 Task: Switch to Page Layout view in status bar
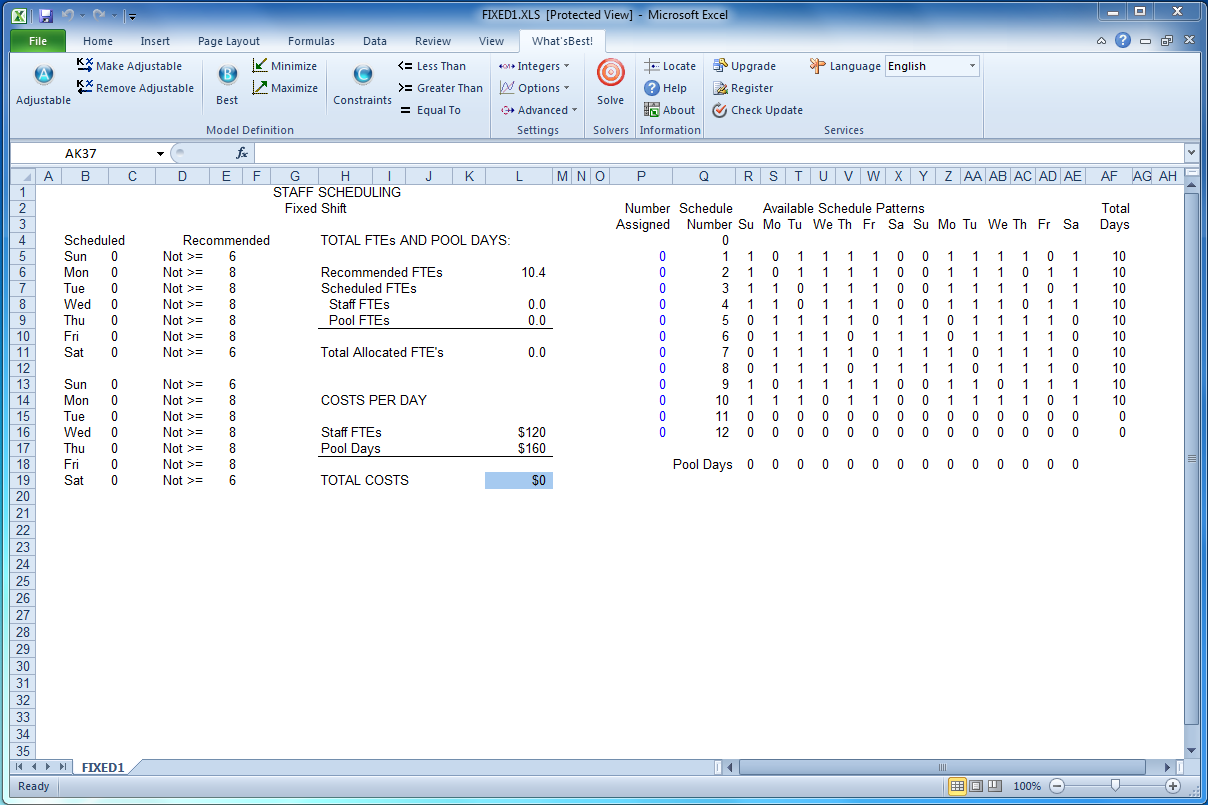977,786
